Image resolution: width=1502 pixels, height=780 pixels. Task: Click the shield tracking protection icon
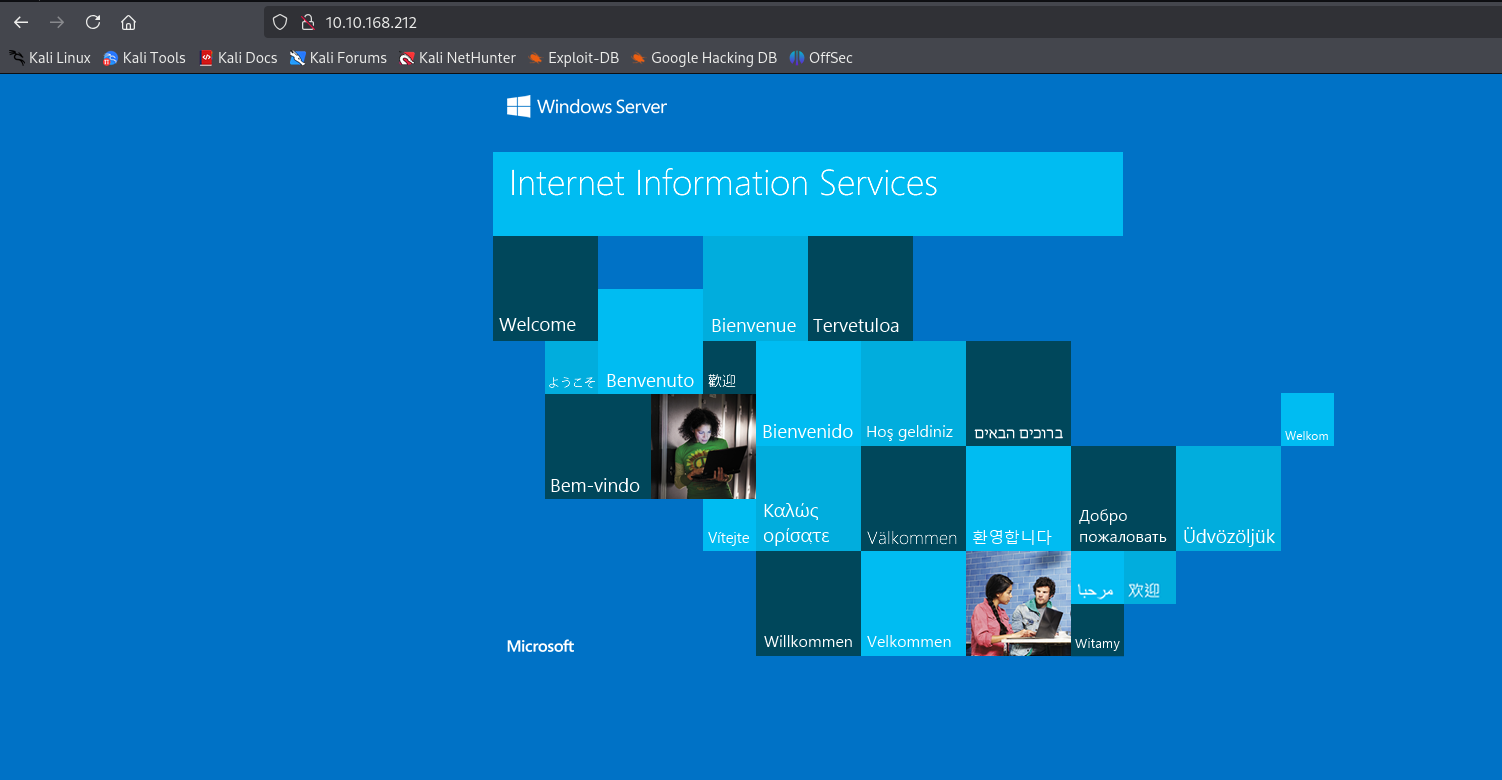coord(280,22)
